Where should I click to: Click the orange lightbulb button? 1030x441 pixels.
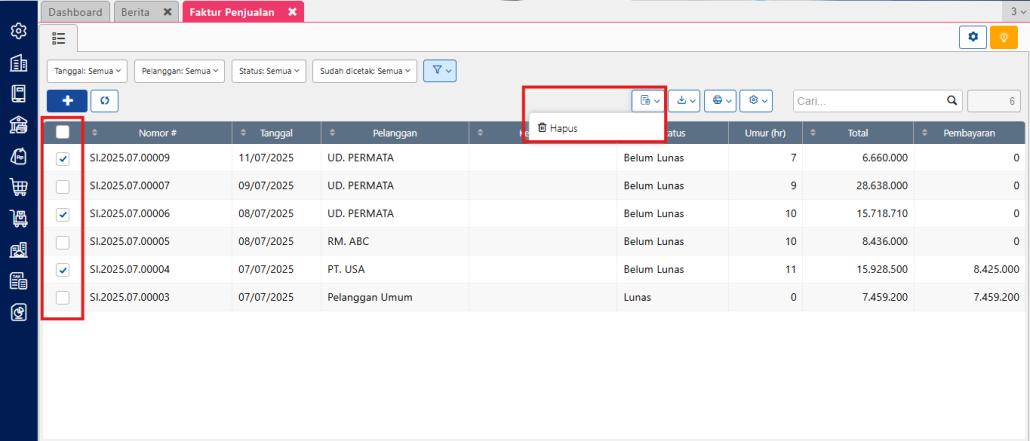pos(1003,37)
